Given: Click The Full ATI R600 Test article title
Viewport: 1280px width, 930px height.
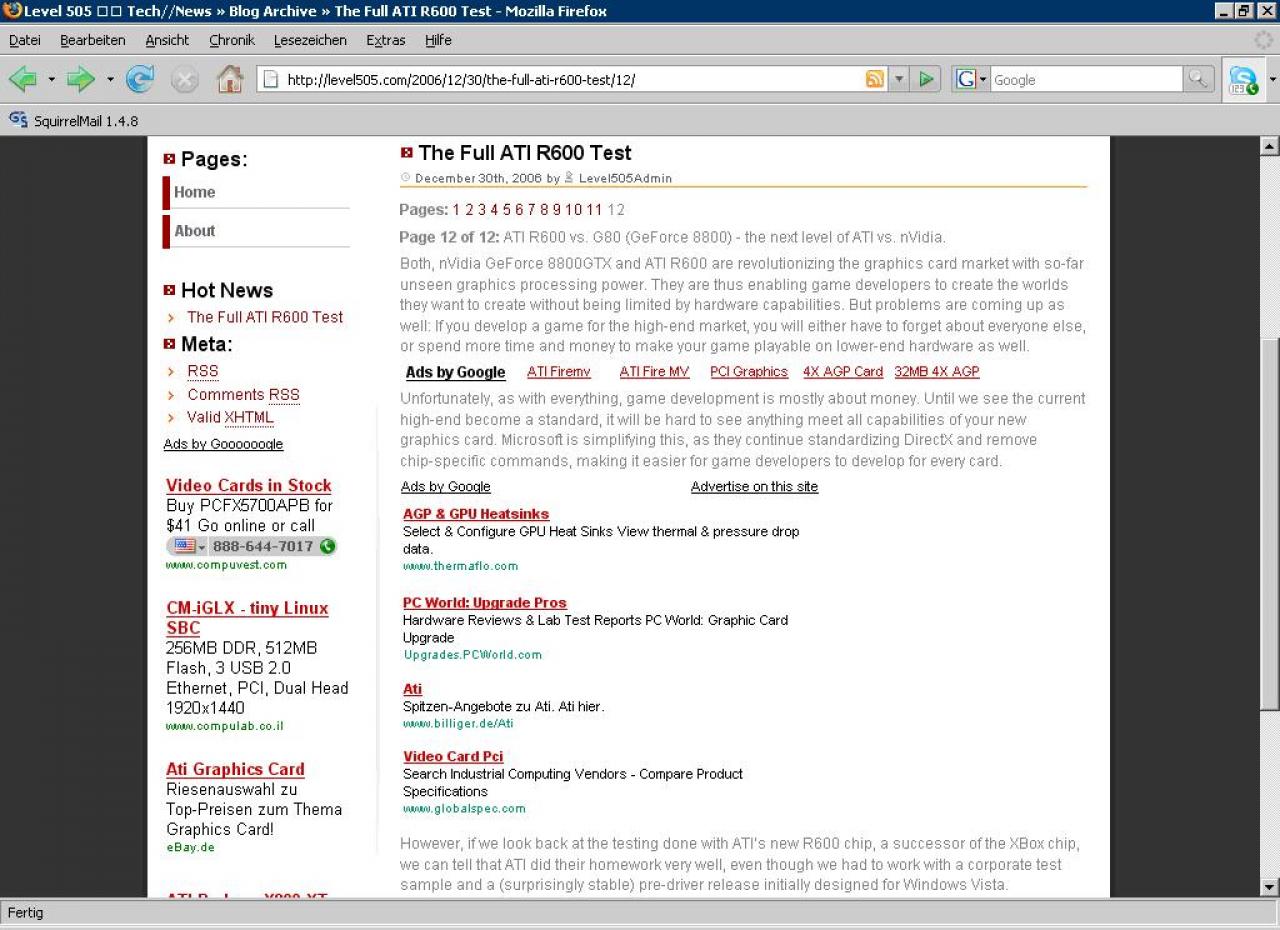Looking at the screenshot, I should pyautogui.click(x=525, y=153).
